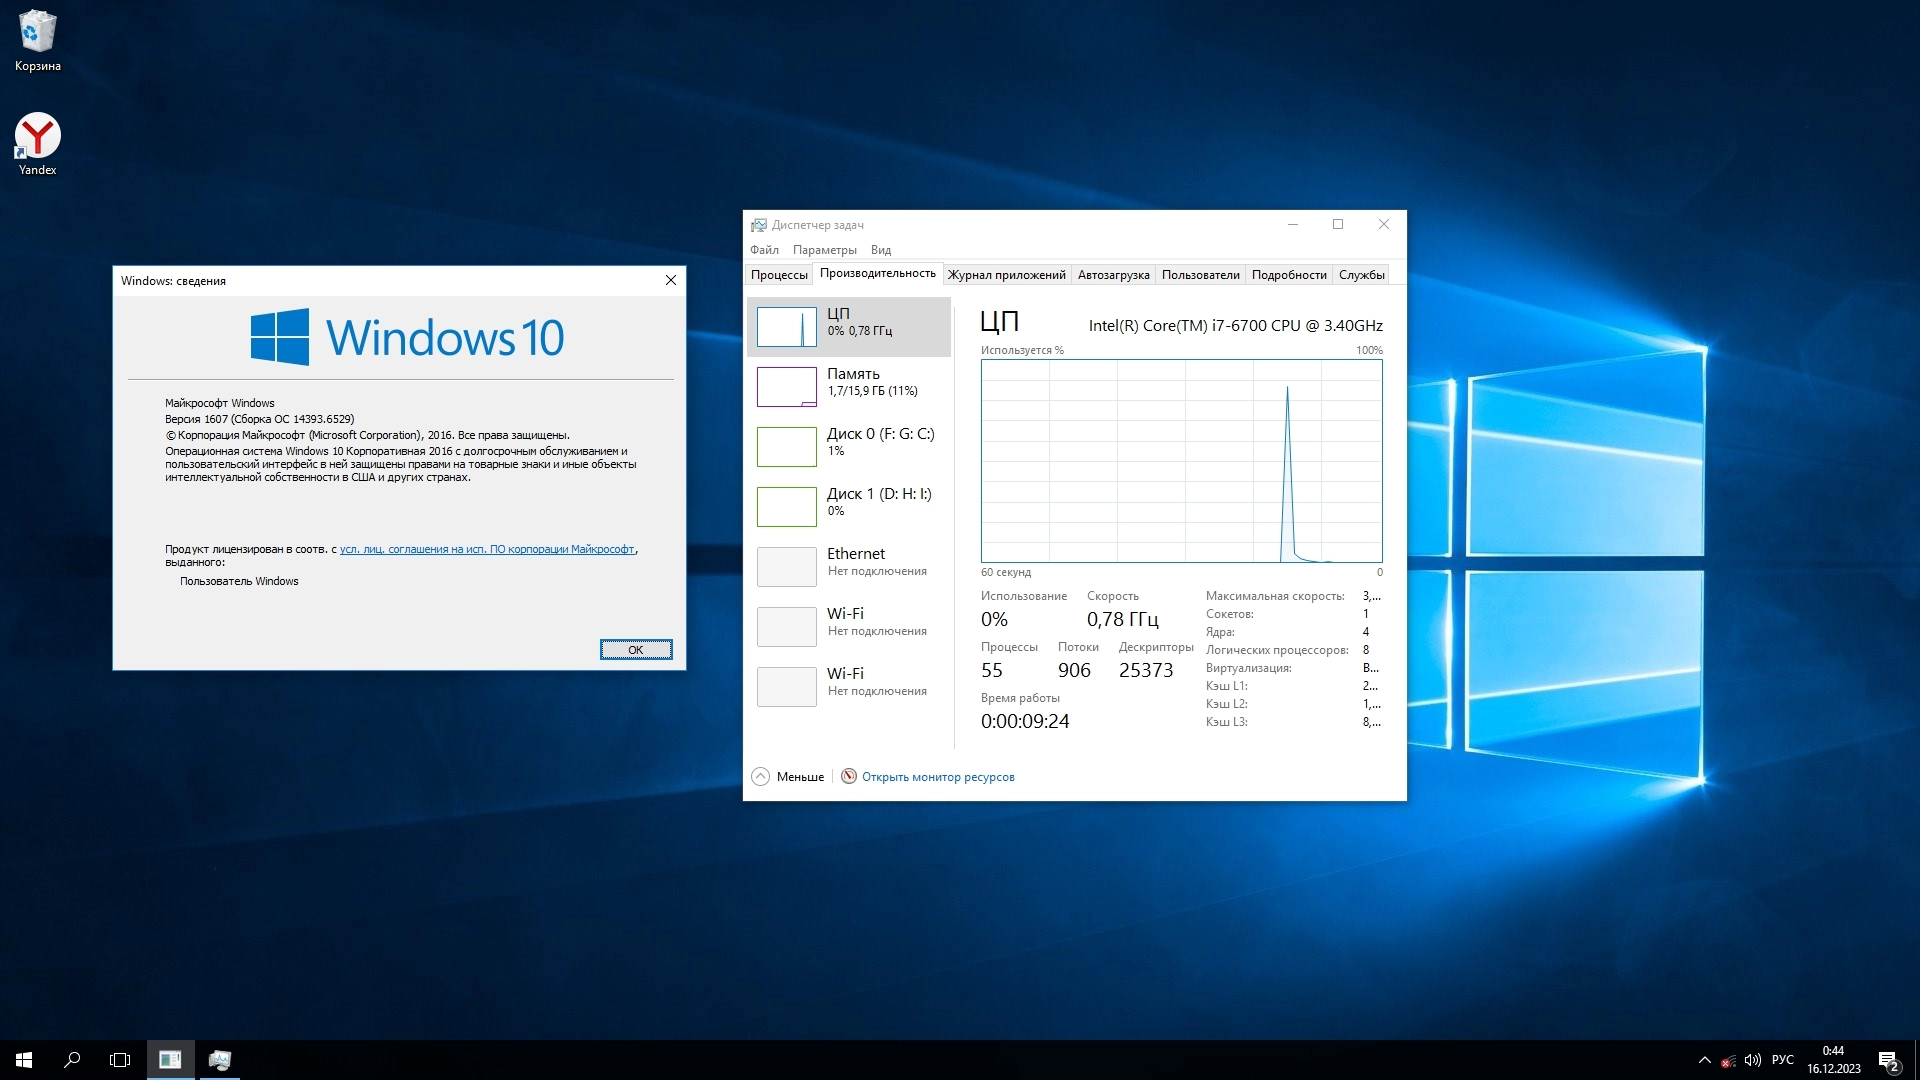Open the Параметры menu
The height and width of the screenshot is (1080, 1920).
coord(824,250)
